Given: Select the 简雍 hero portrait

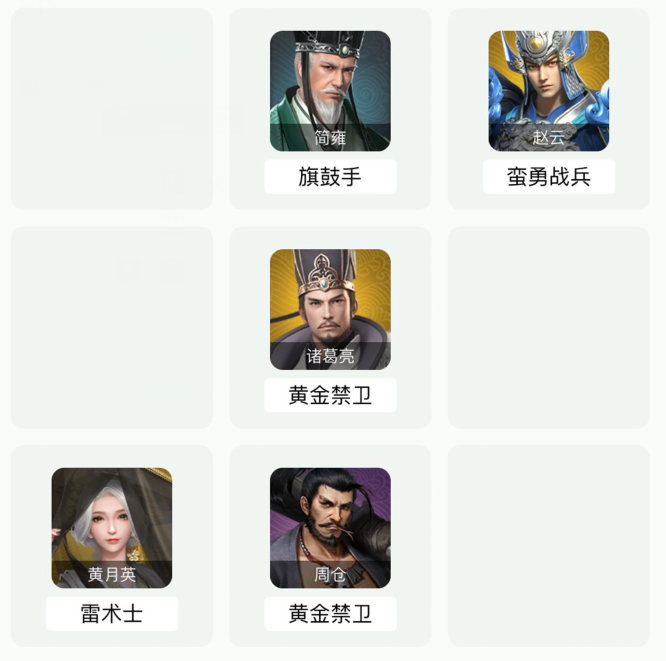Looking at the screenshot, I should pos(330,91).
